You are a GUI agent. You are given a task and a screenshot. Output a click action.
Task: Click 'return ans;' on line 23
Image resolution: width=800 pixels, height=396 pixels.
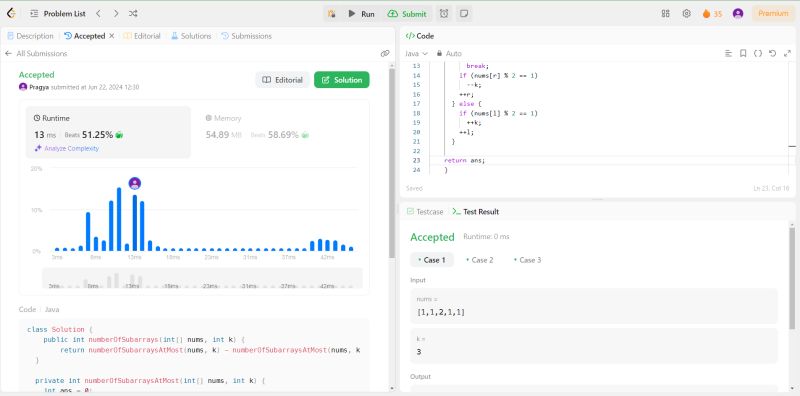(464, 160)
